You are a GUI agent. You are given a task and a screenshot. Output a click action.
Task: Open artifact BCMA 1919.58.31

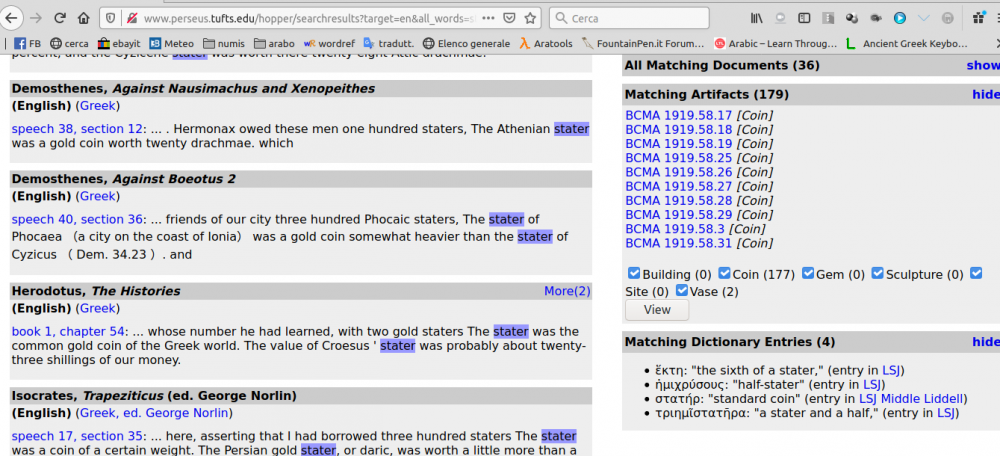[x=679, y=243]
